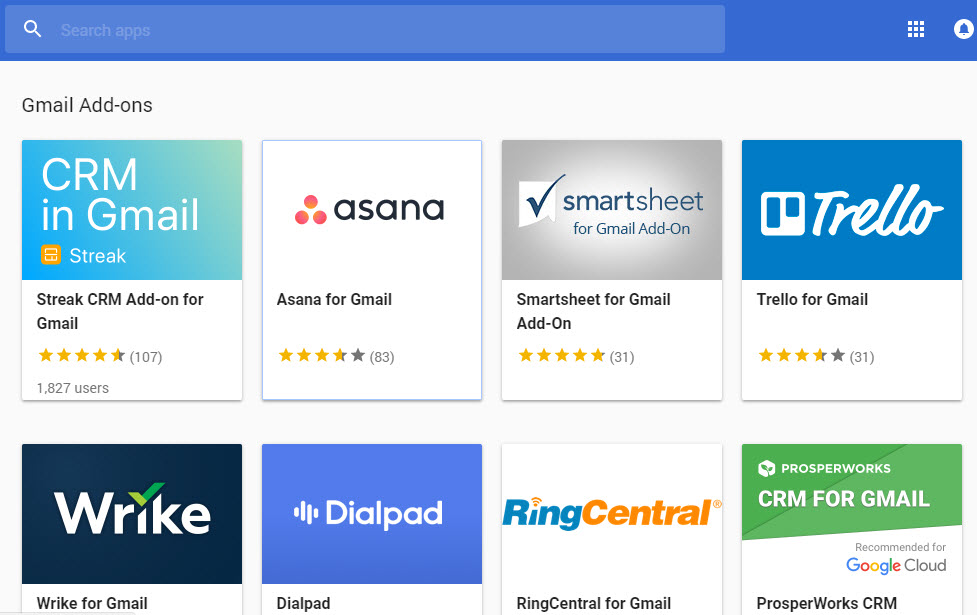Open the Trello logo thumbnail

pyautogui.click(x=852, y=210)
